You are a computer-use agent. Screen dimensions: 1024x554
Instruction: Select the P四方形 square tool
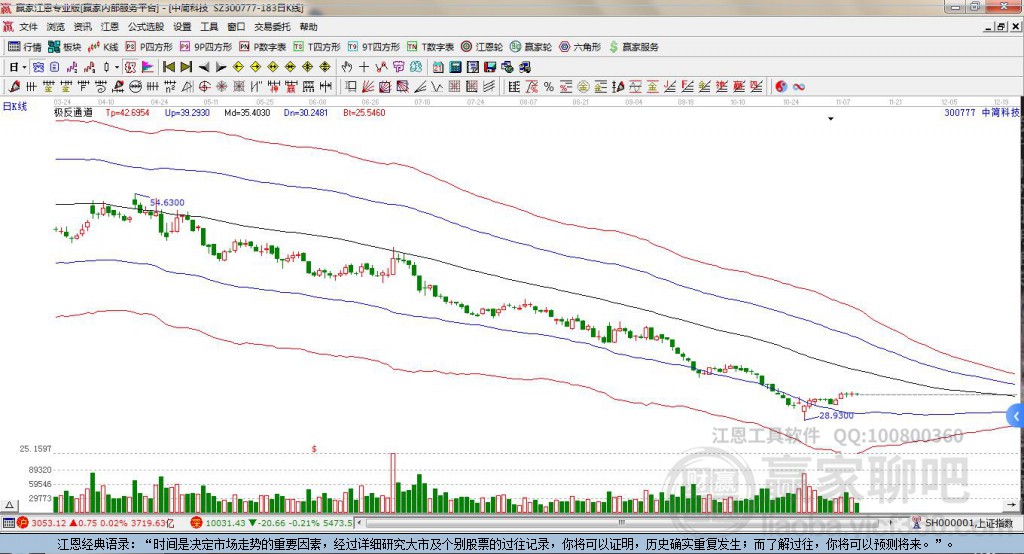pos(151,47)
